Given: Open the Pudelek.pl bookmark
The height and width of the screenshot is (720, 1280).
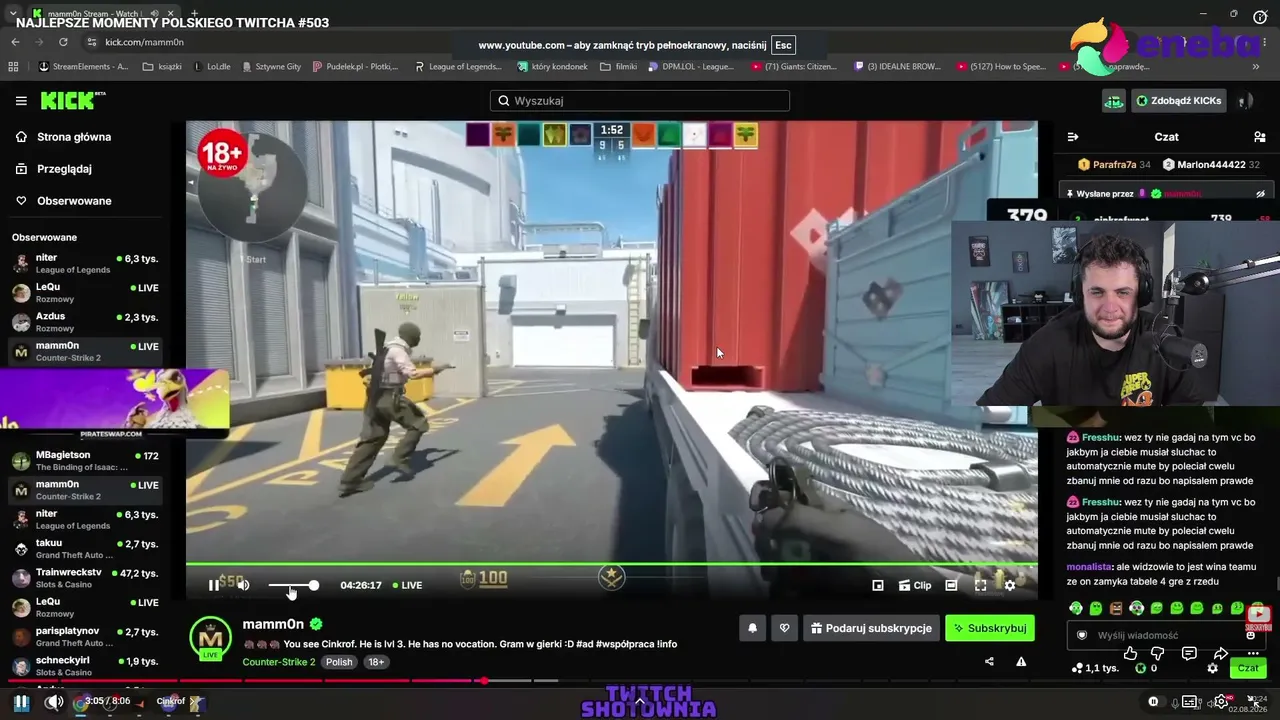Looking at the screenshot, I should 356,67.
